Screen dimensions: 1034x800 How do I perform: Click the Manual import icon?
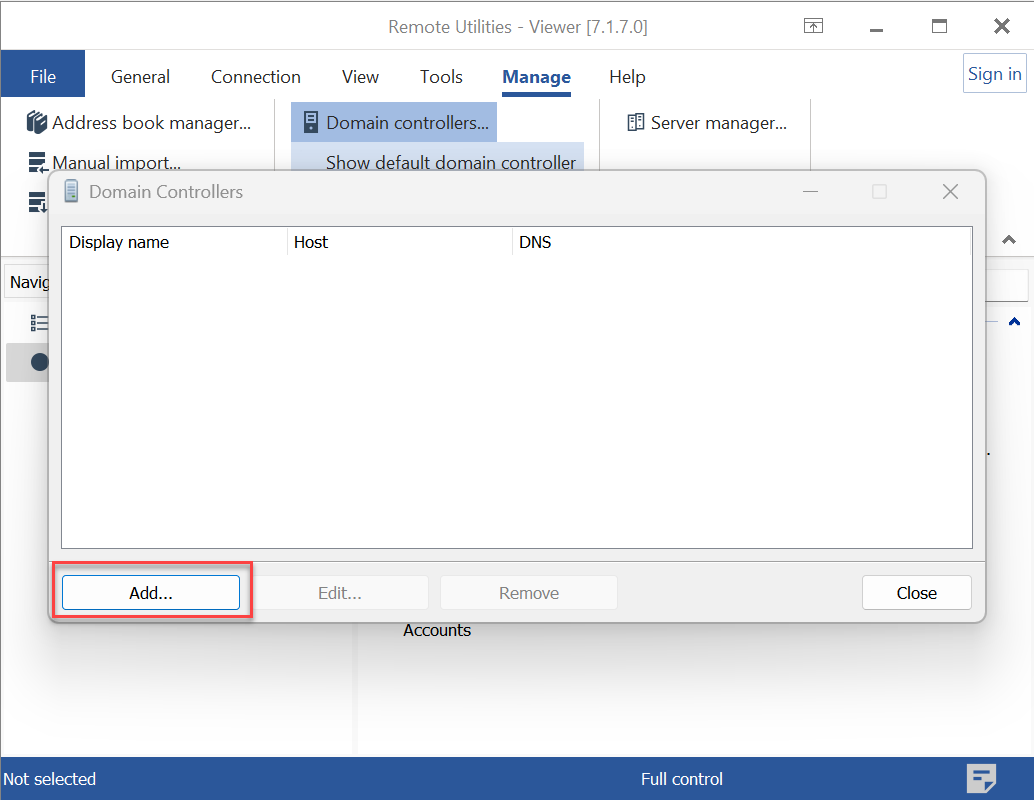coord(38,162)
